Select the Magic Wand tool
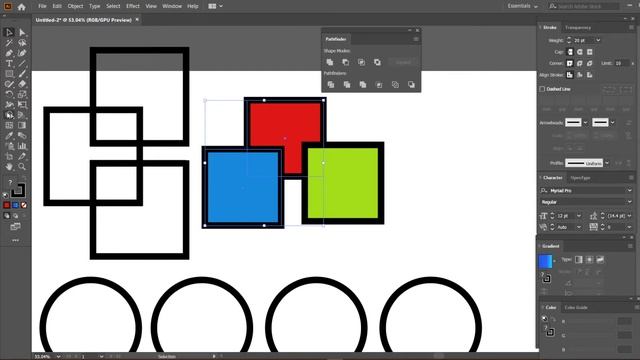The width and height of the screenshot is (640, 360). point(9,43)
